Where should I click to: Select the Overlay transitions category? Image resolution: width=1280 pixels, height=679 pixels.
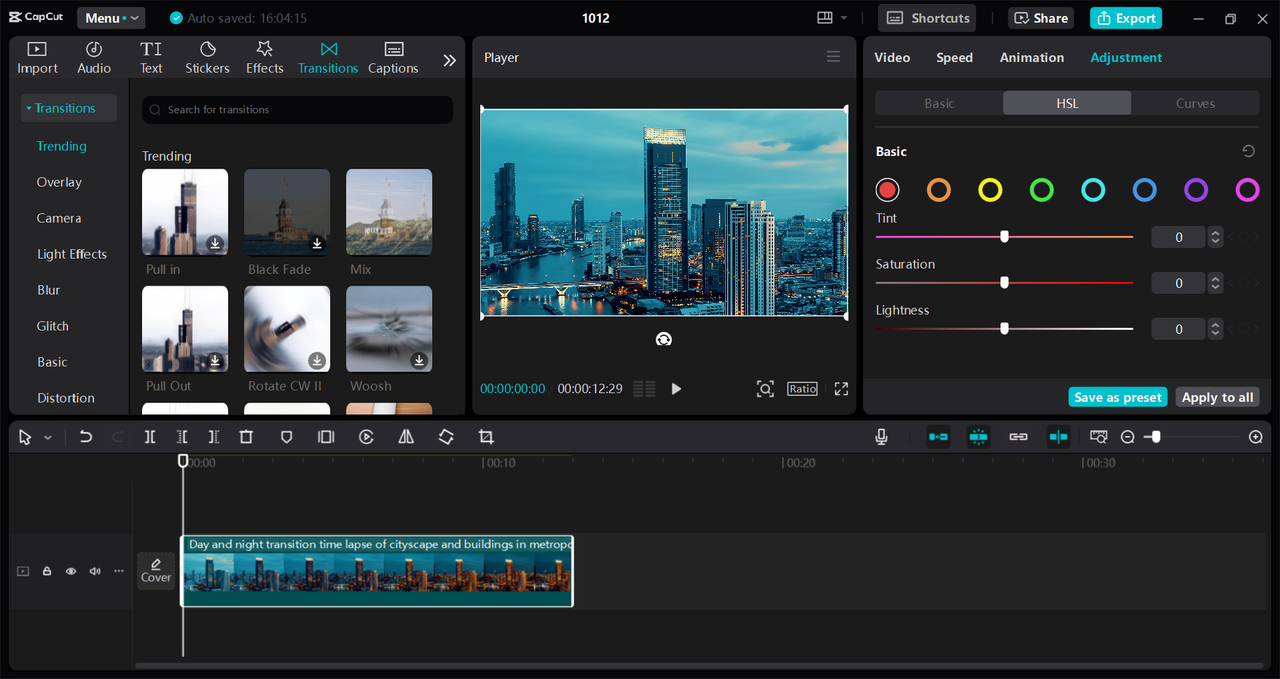[x=59, y=182]
